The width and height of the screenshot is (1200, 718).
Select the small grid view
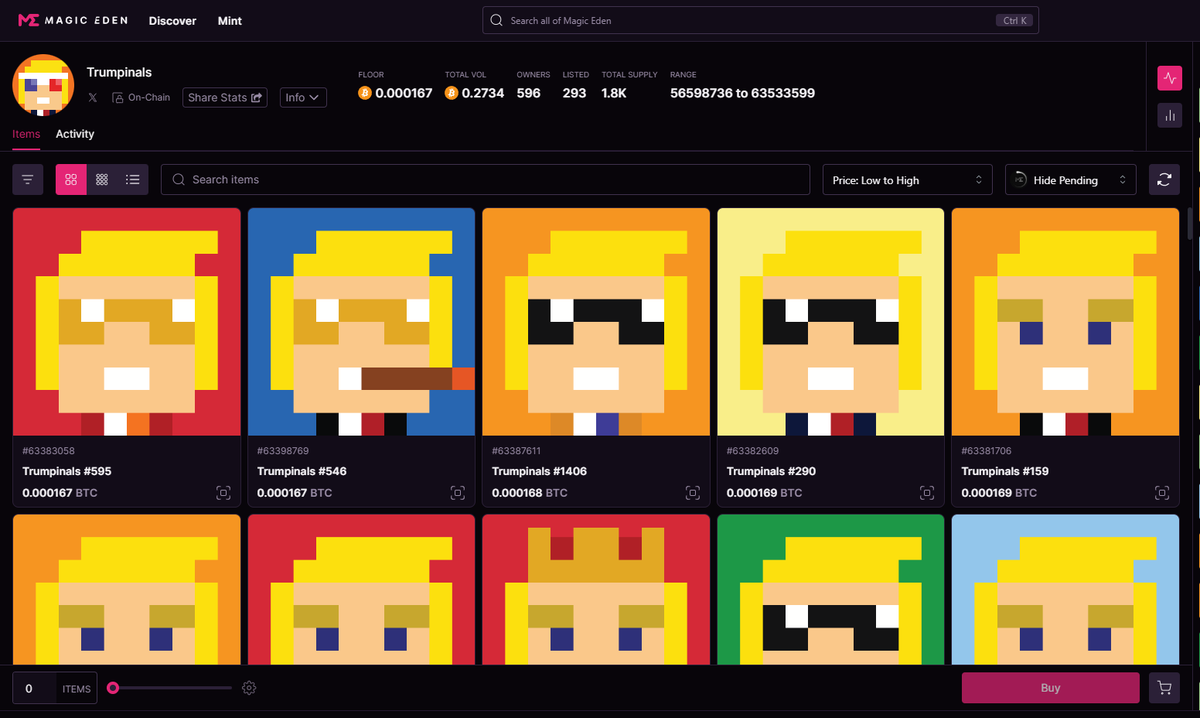coord(102,180)
